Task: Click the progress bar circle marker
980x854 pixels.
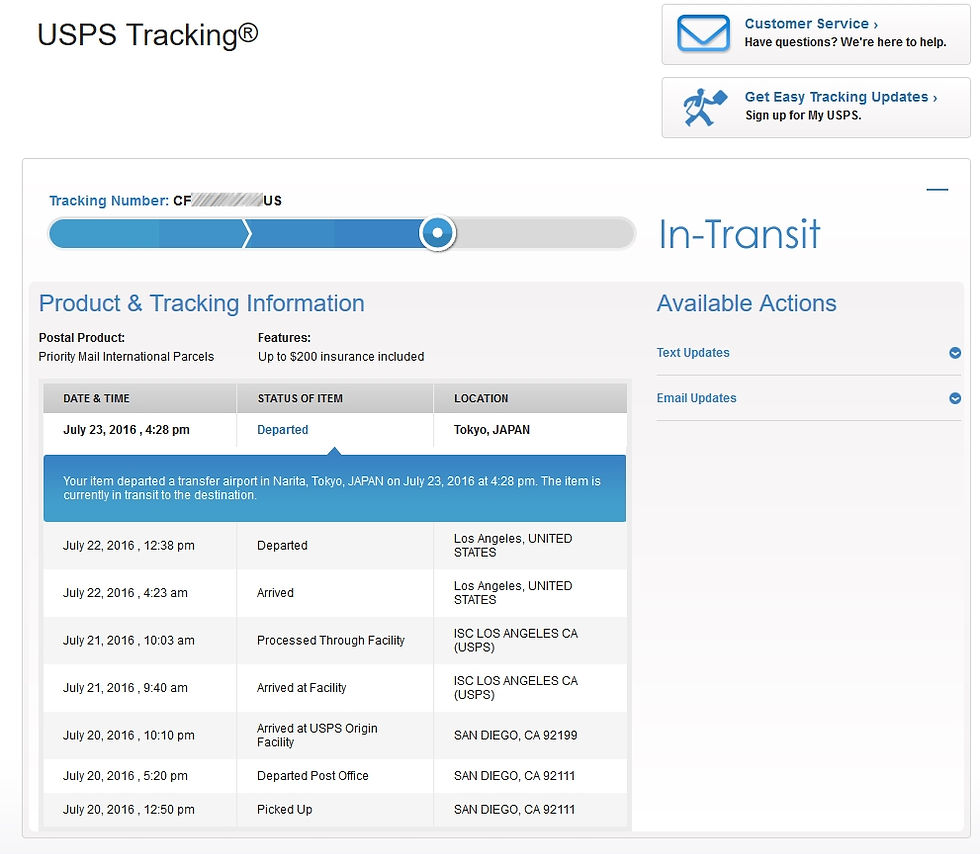Action: coord(438,233)
